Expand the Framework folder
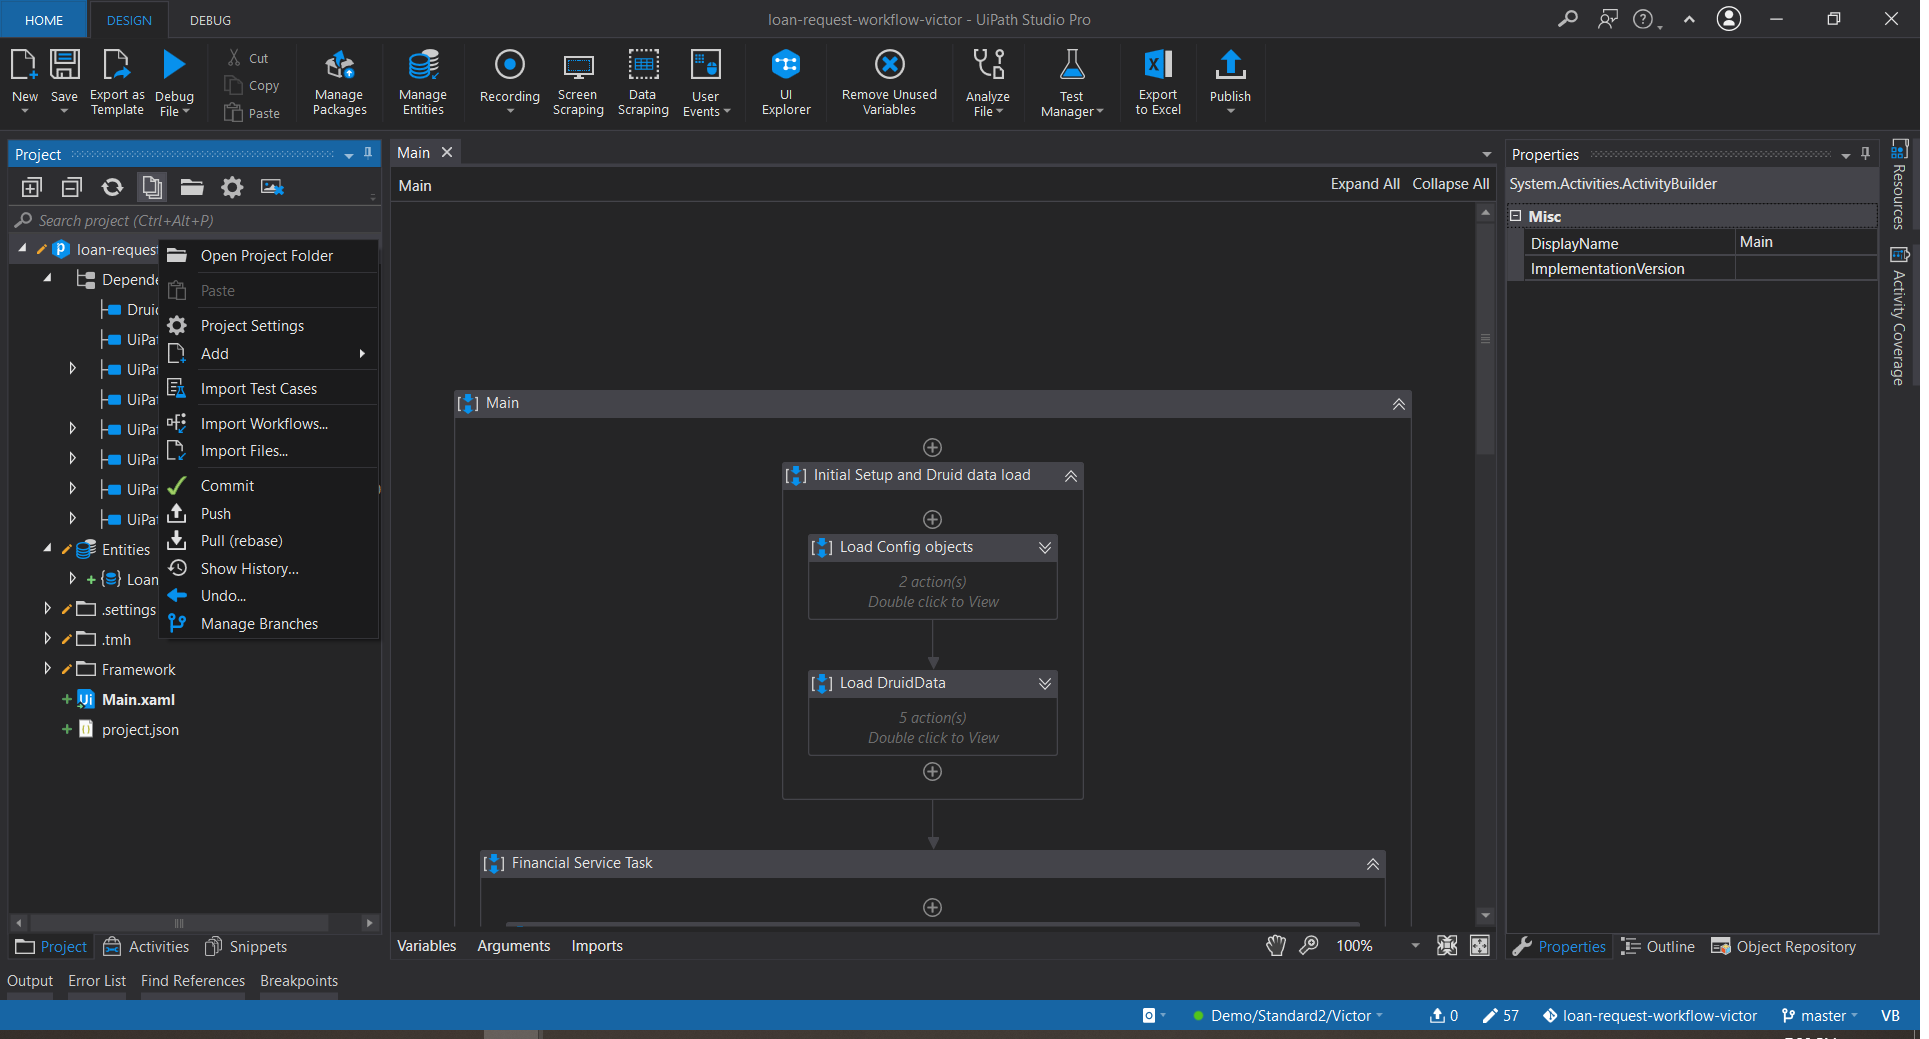The image size is (1929, 1039). tap(47, 668)
